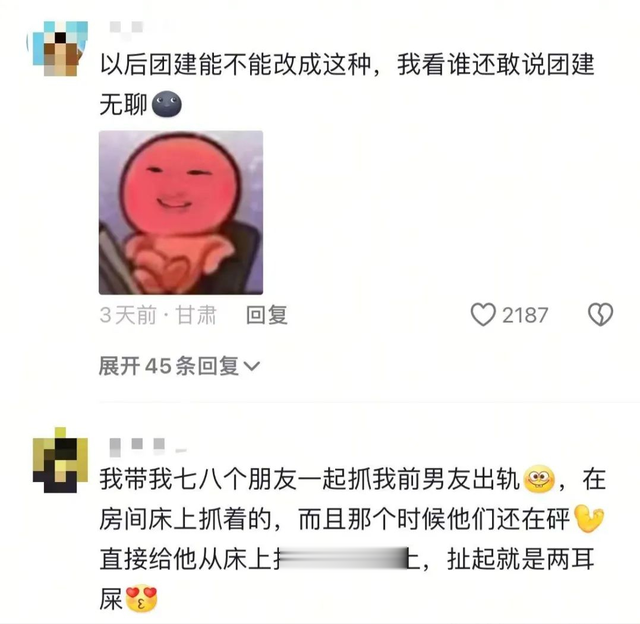Open the red-faced meme image
The image size is (640, 624).
click(x=181, y=213)
